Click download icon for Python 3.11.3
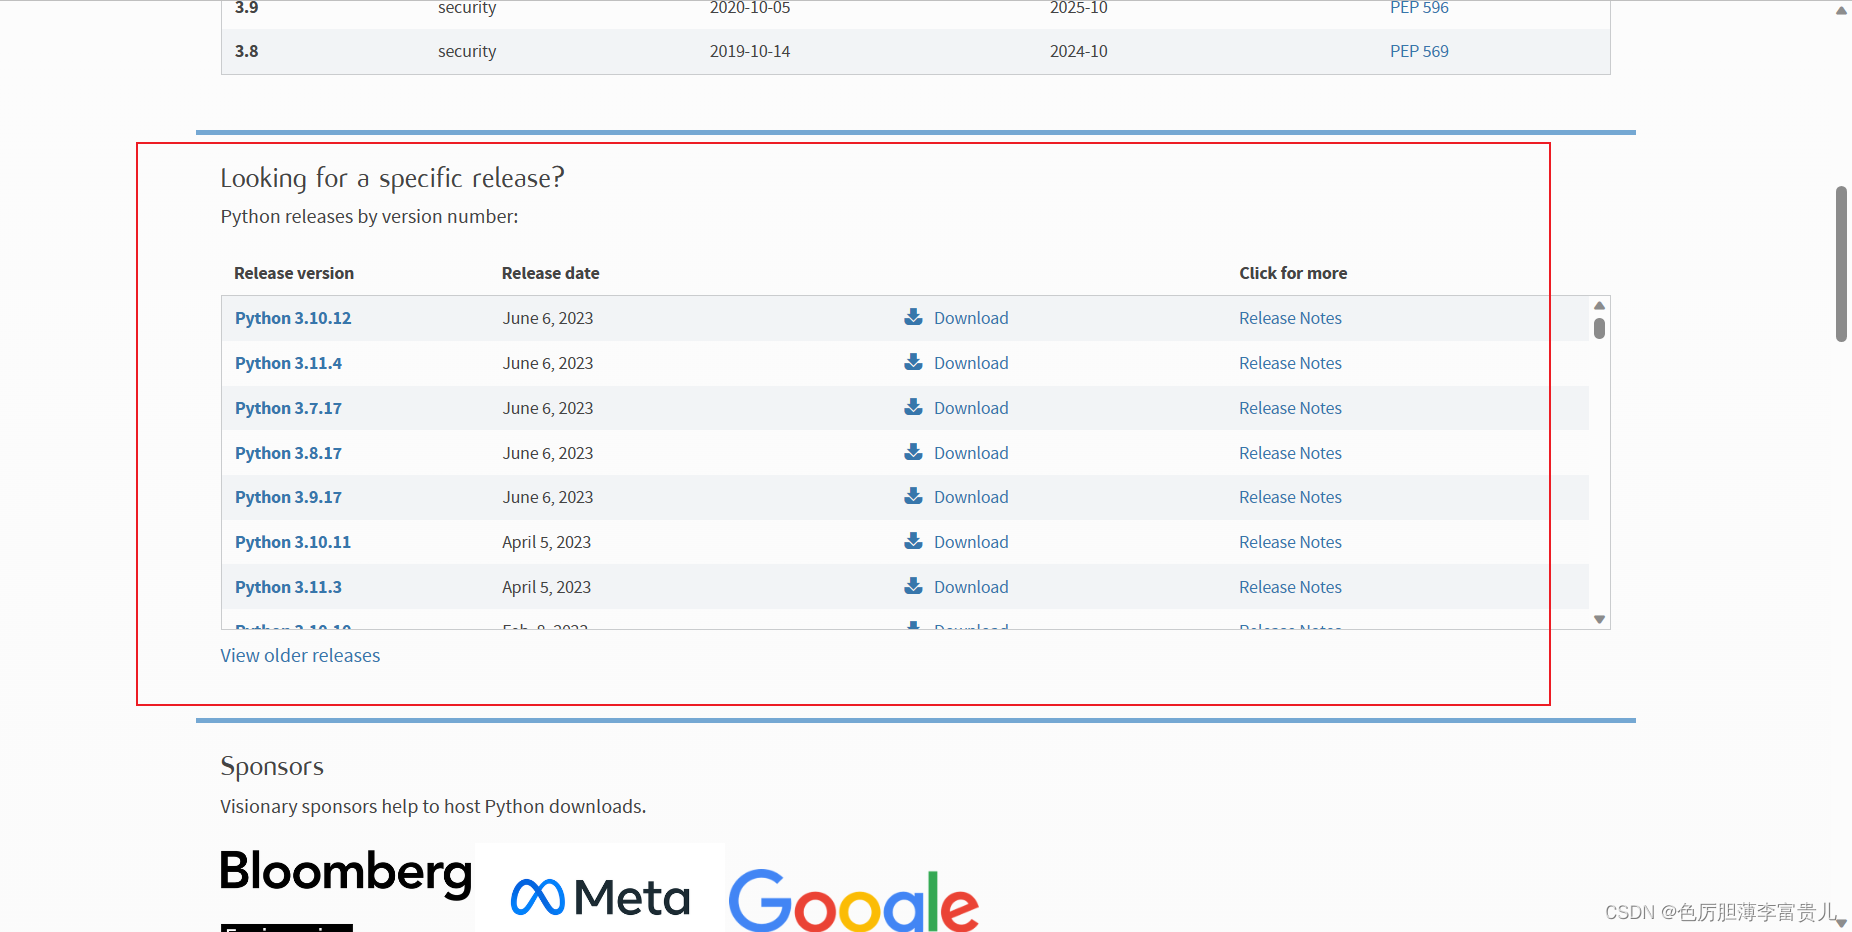This screenshot has width=1852, height=932. click(x=913, y=586)
